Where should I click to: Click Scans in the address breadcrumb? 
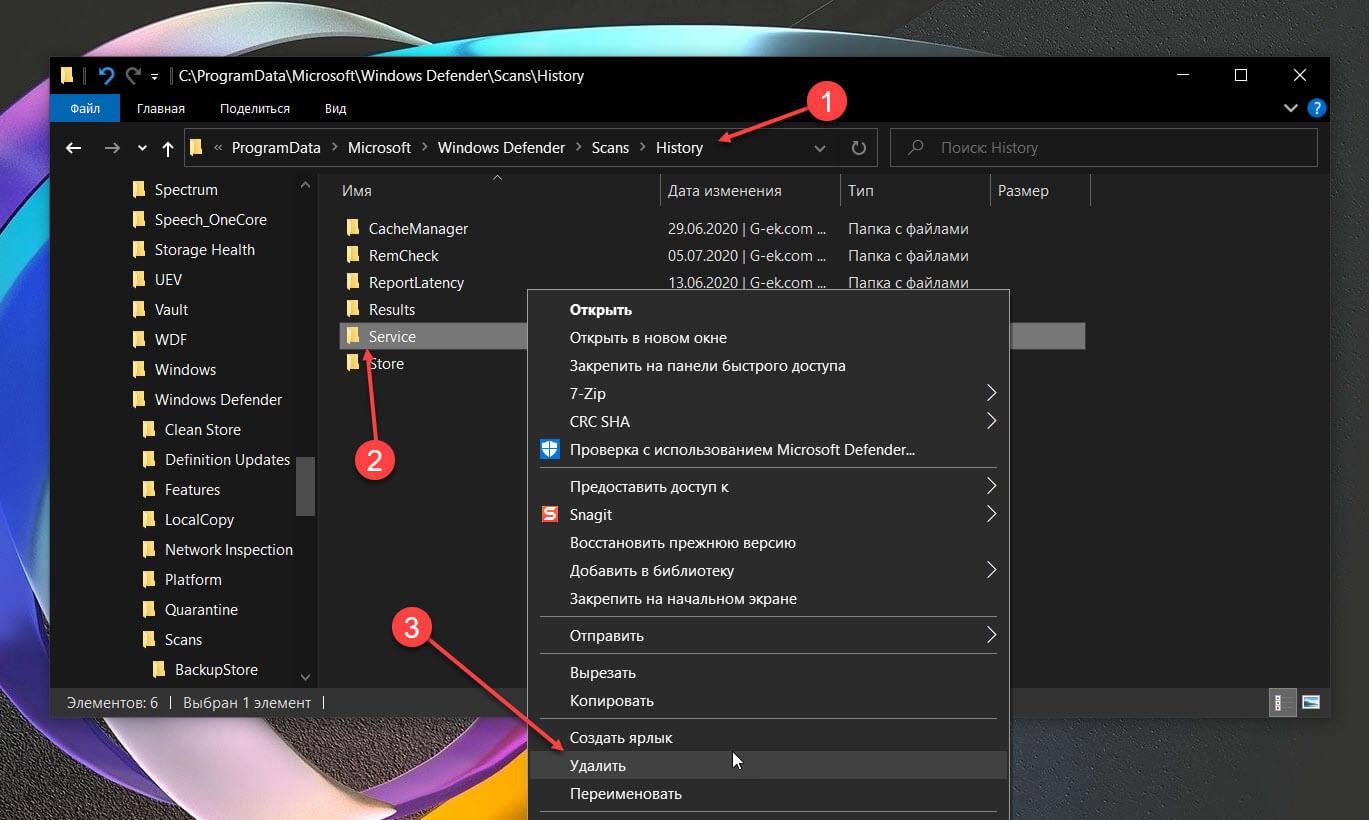pyautogui.click(x=610, y=147)
